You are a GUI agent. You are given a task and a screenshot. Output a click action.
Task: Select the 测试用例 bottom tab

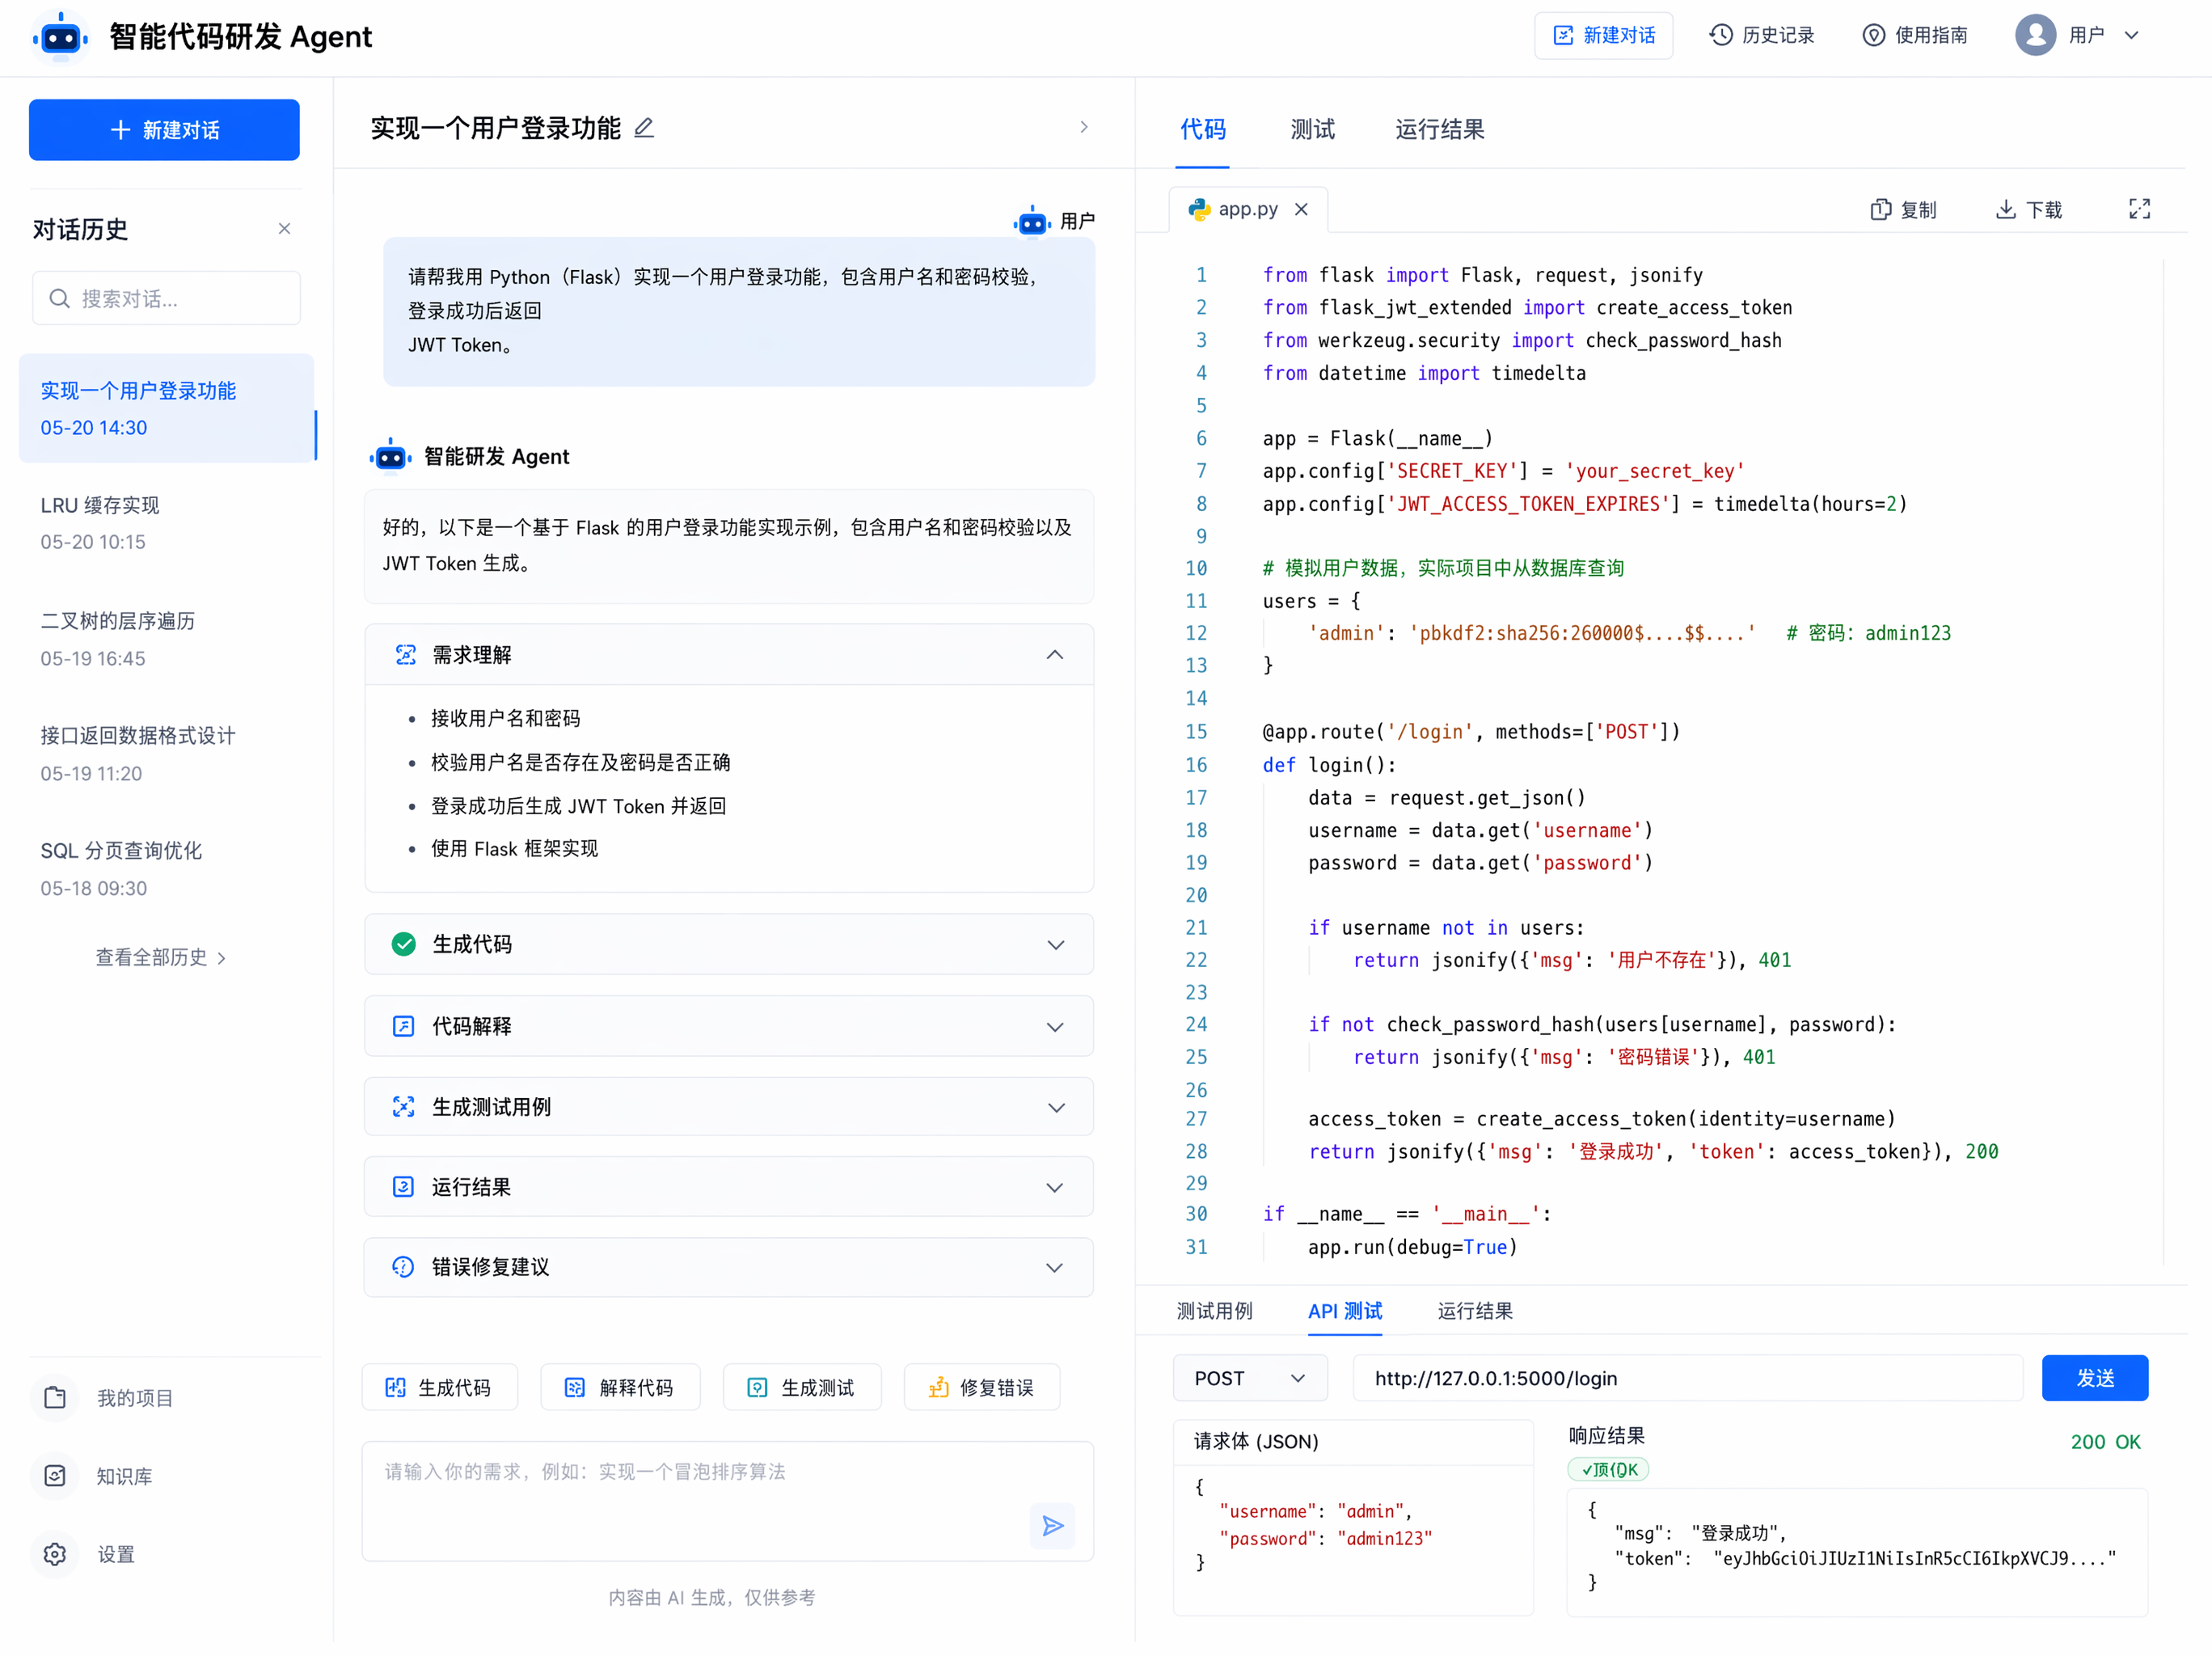(x=1214, y=1310)
